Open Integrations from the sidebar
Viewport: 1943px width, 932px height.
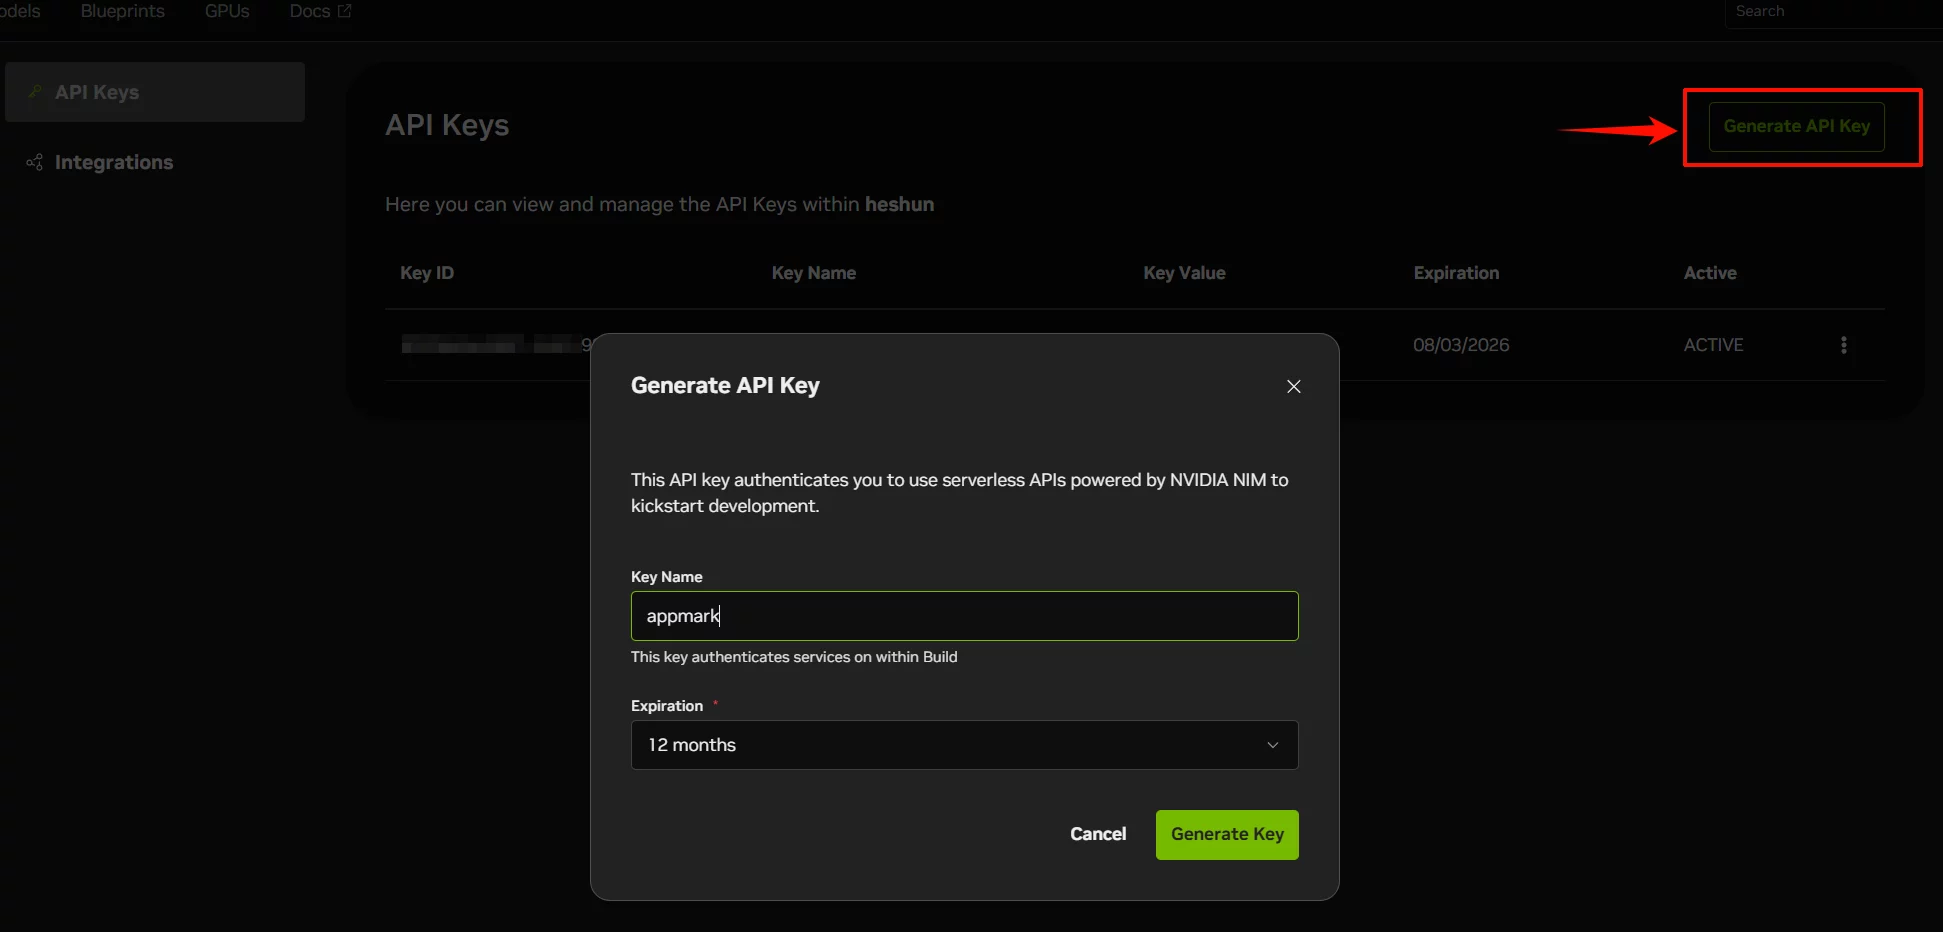click(x=113, y=162)
